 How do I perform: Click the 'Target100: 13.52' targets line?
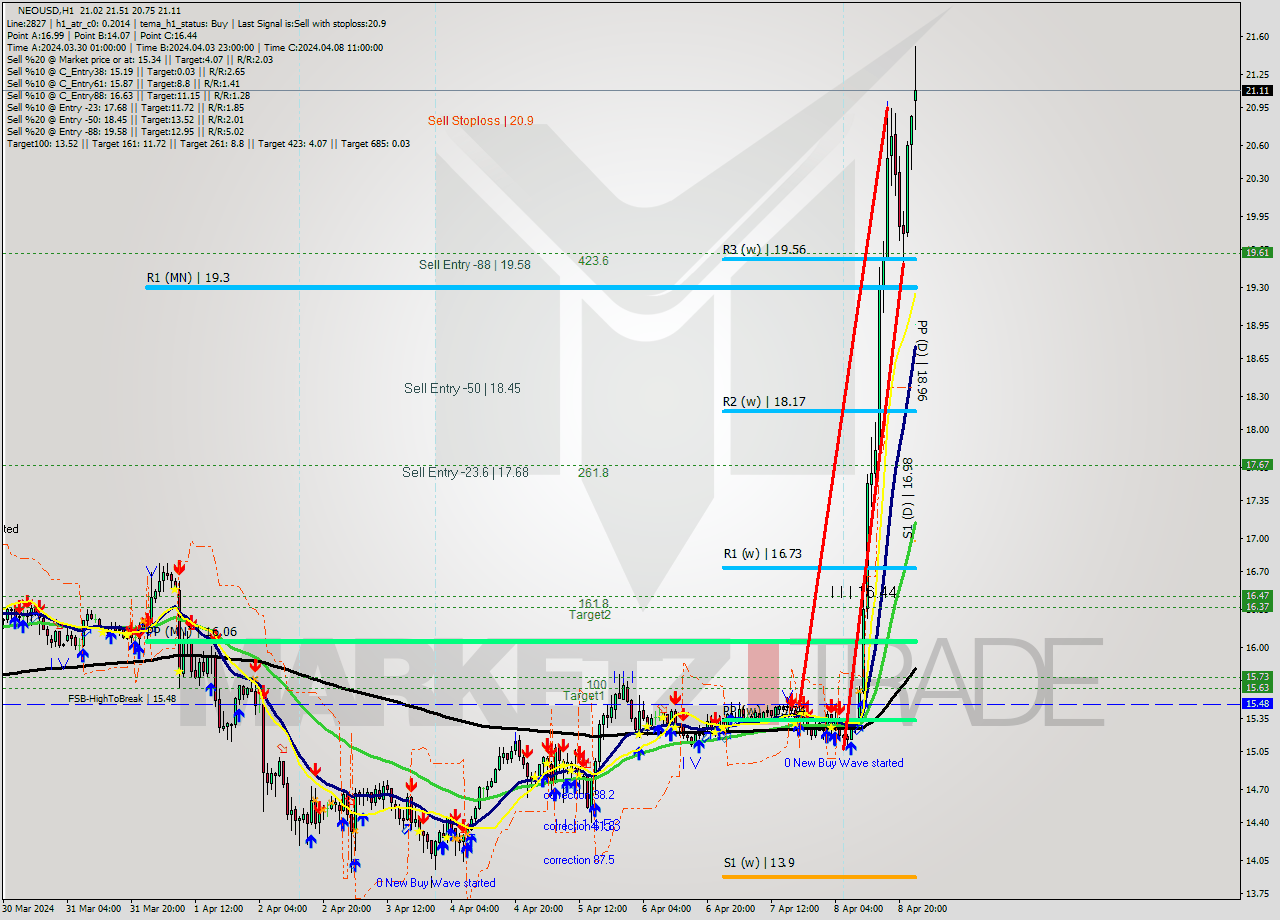[x=208, y=143]
